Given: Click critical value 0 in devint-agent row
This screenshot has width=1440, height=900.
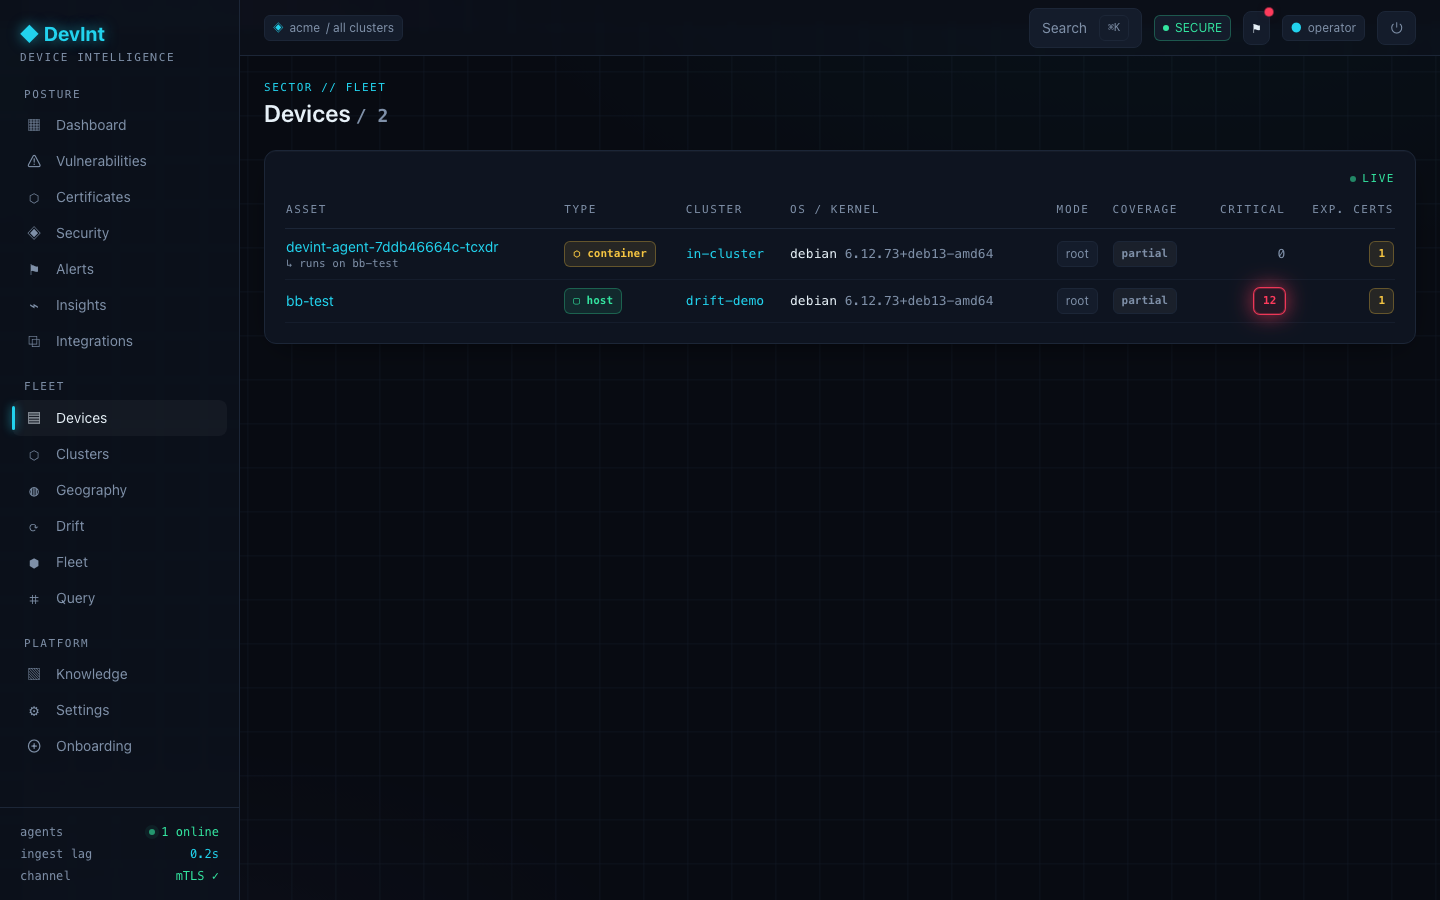Looking at the screenshot, I should 1281,254.
